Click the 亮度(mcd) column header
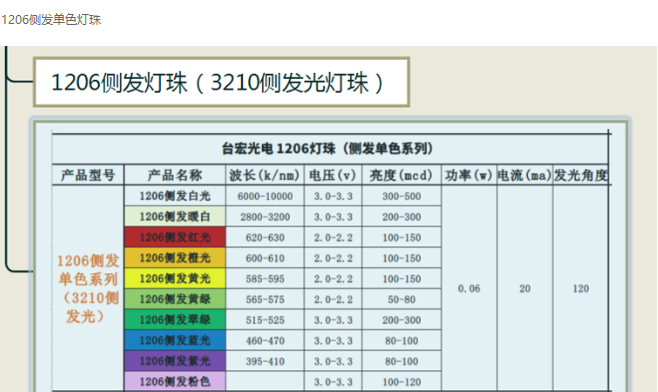658x392 pixels. point(401,175)
